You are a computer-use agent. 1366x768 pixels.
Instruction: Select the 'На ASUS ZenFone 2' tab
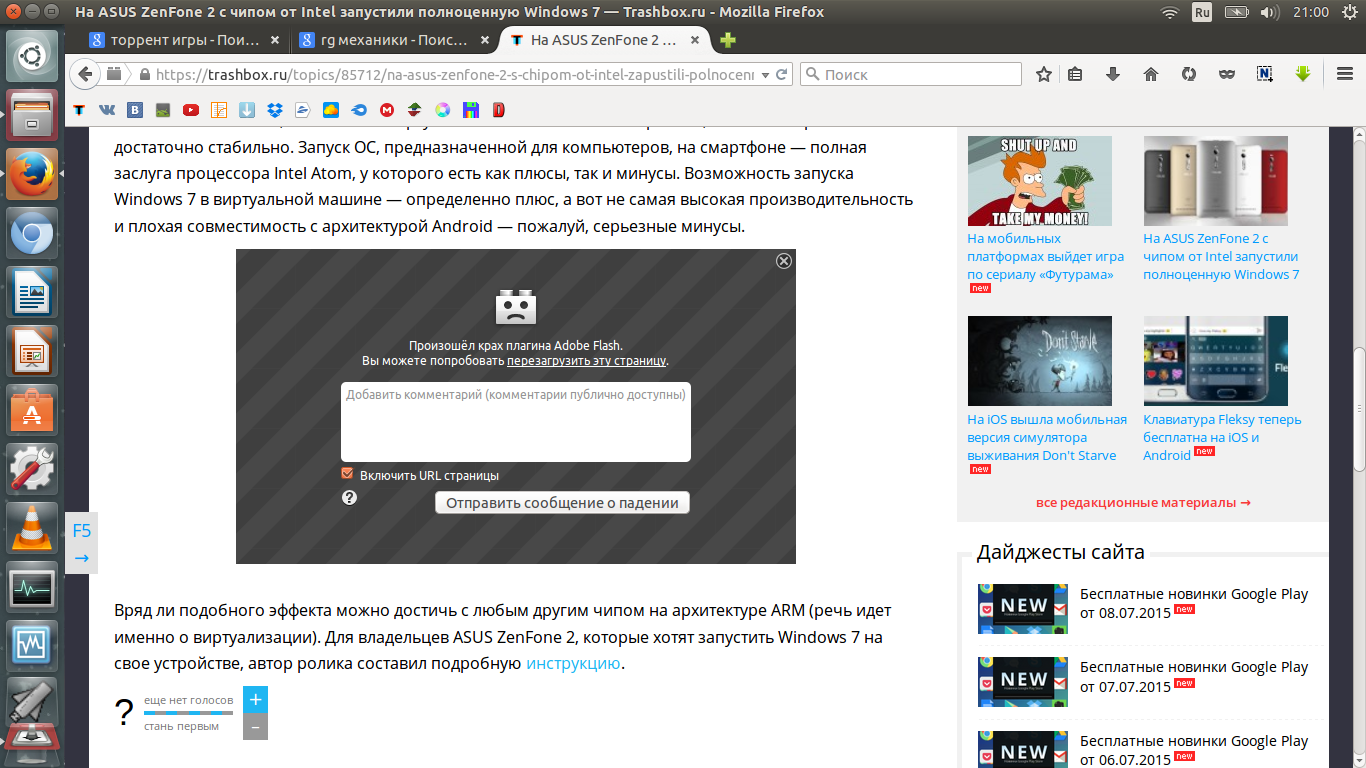pos(605,41)
